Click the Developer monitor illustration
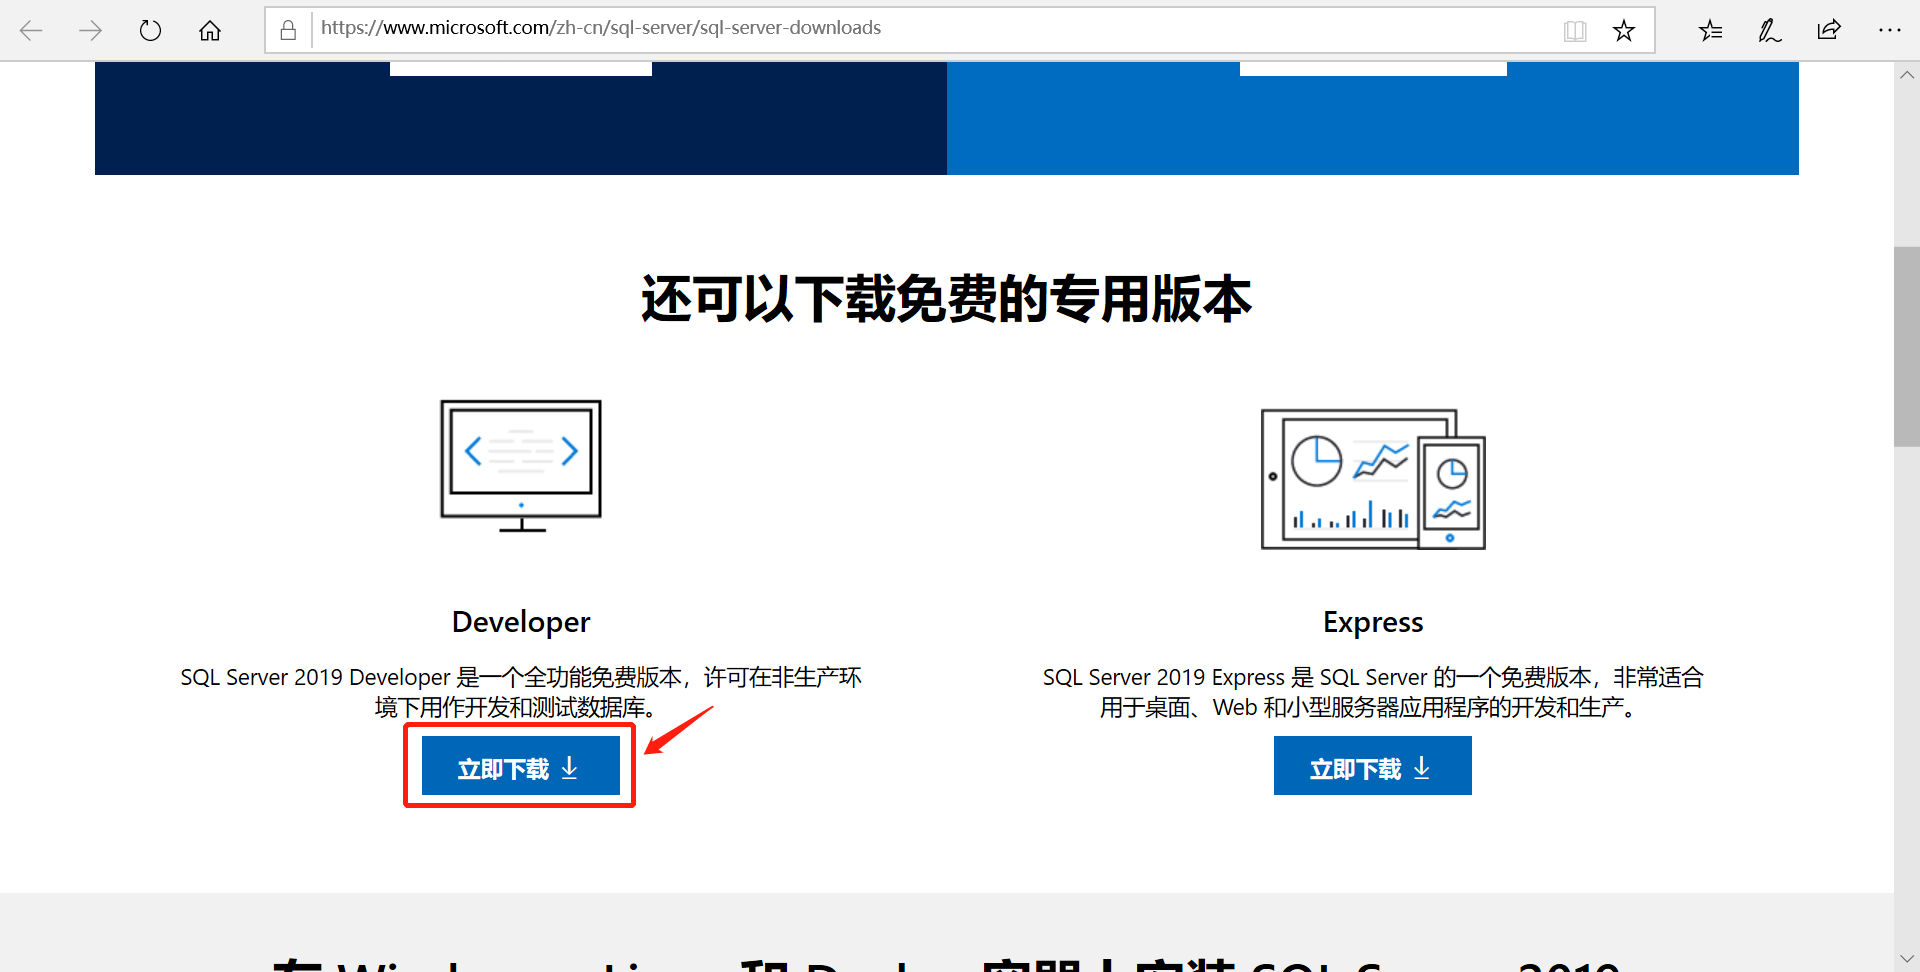This screenshot has width=1920, height=972. [521, 466]
